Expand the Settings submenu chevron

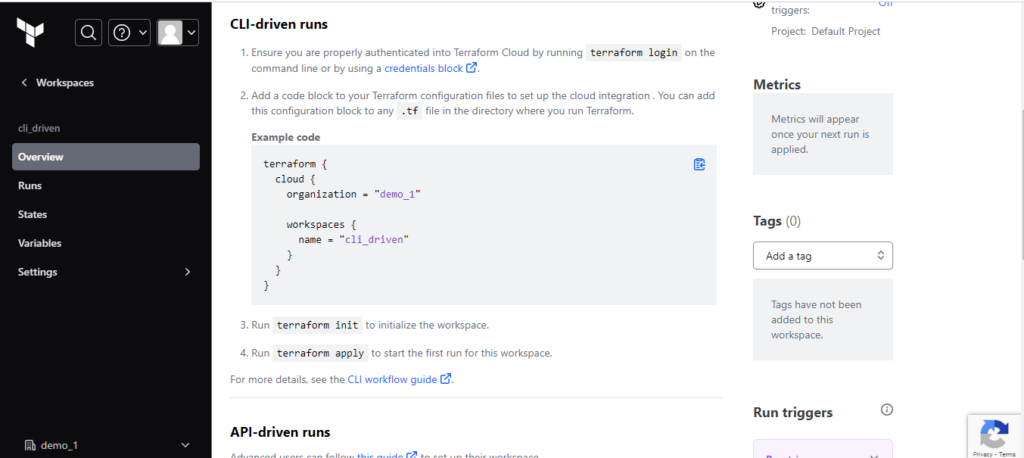[x=187, y=272]
